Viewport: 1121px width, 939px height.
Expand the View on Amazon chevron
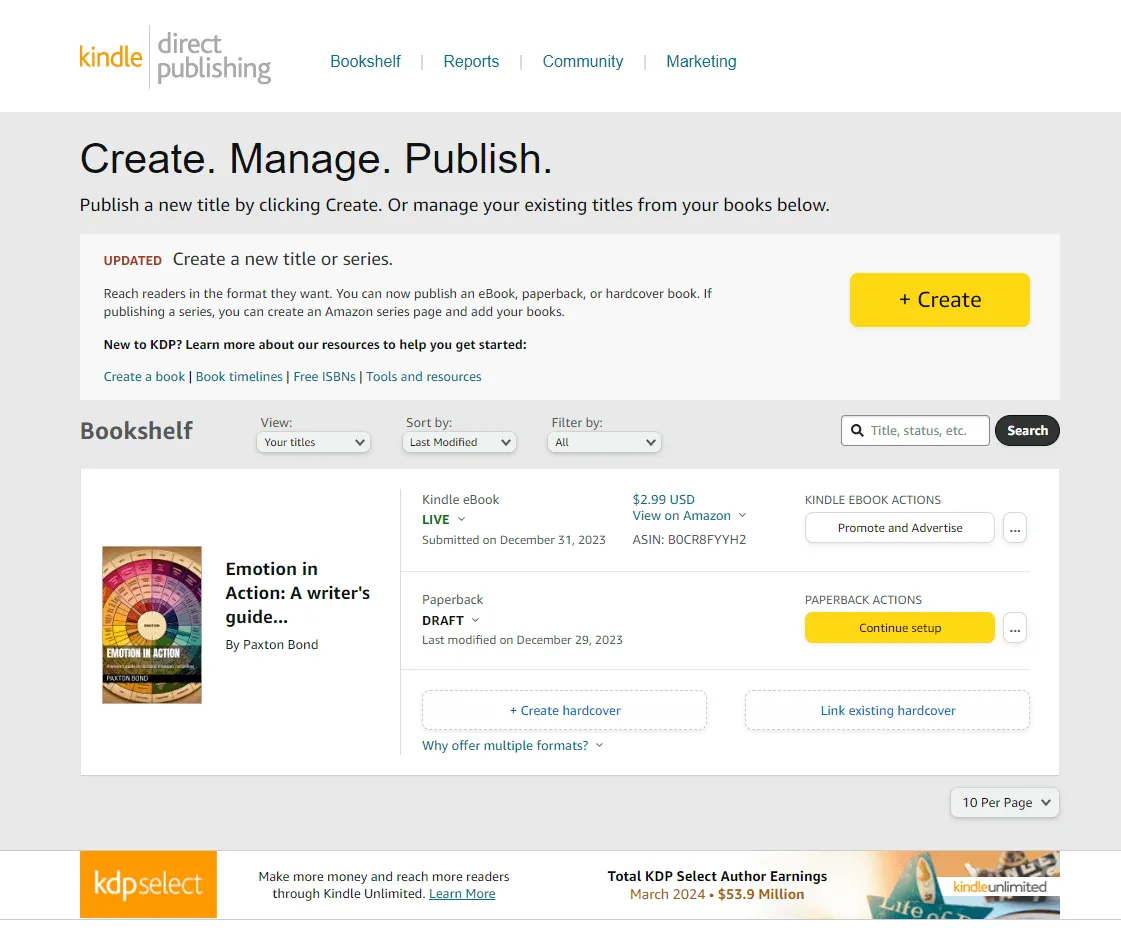coord(742,516)
